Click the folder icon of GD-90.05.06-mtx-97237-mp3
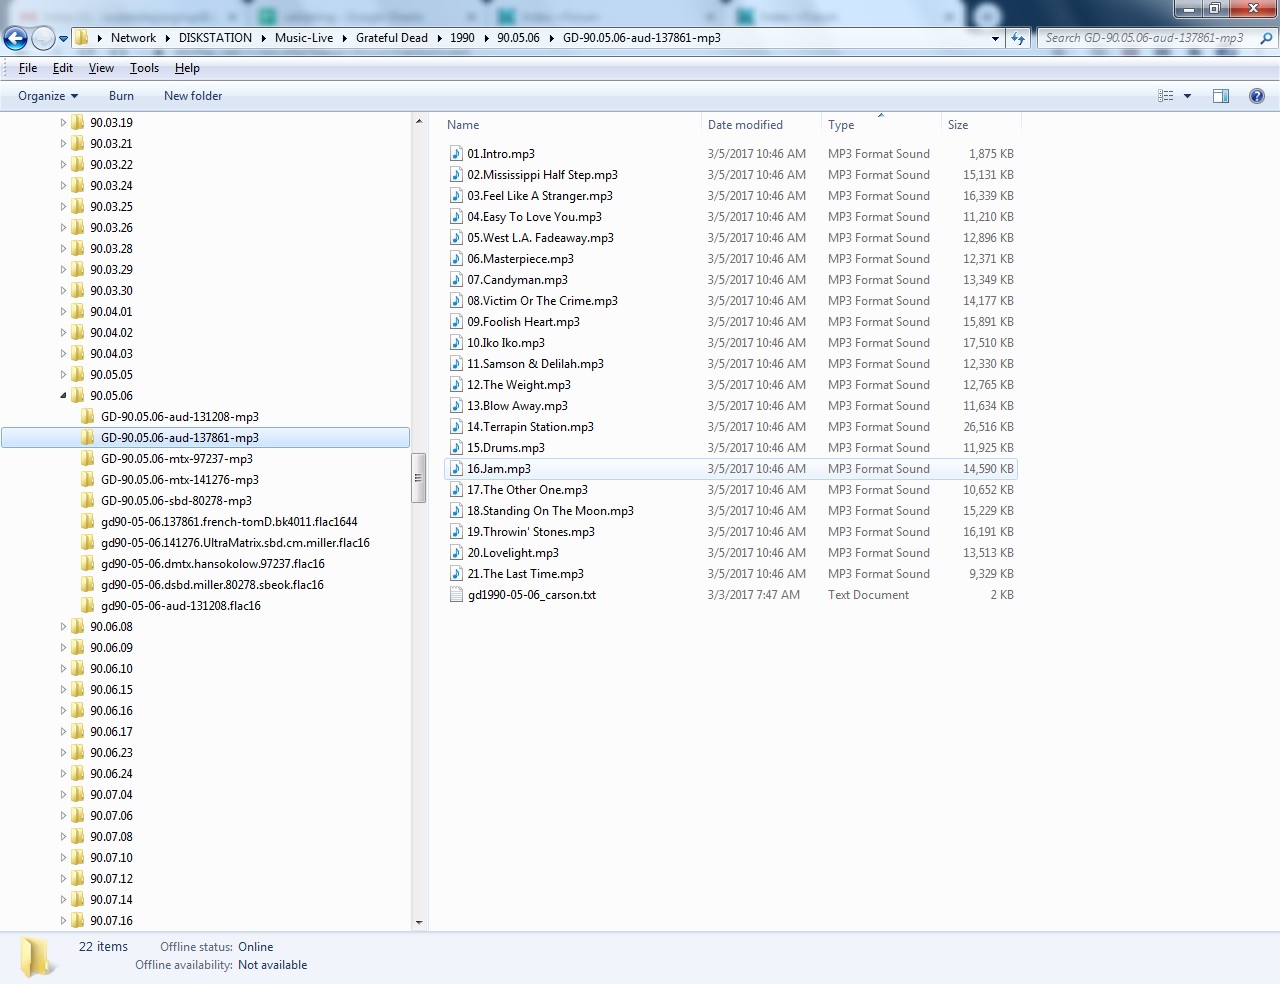Image resolution: width=1280 pixels, height=984 pixels. tap(88, 459)
